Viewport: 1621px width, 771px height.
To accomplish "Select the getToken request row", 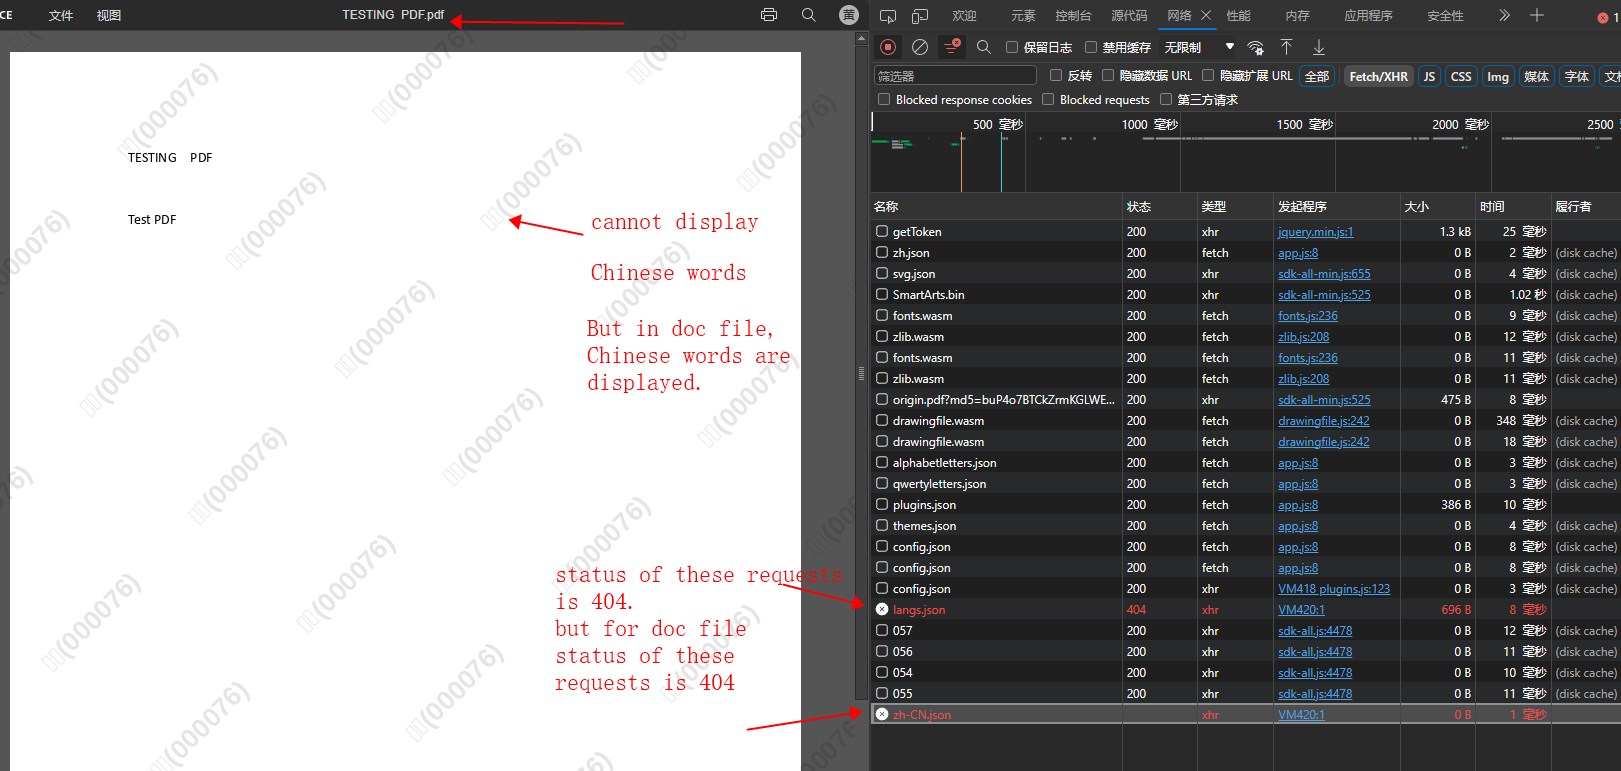I will 1245,231.
